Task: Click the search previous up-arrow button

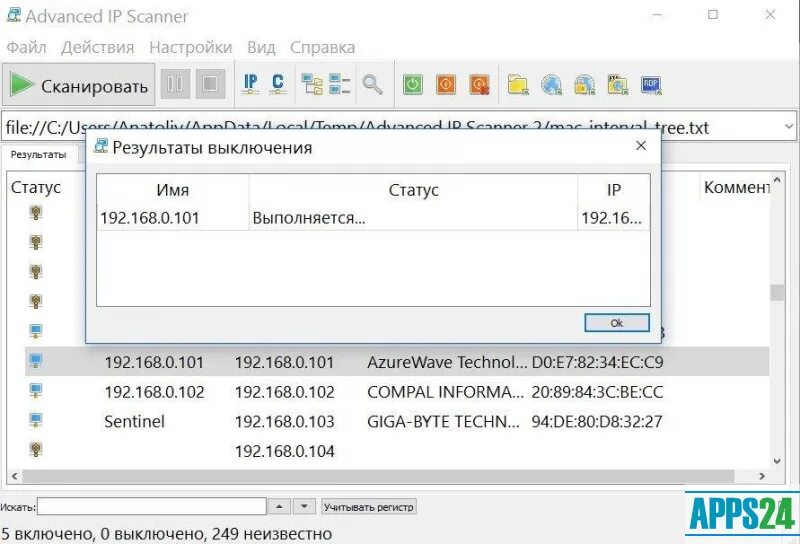Action: pyautogui.click(x=279, y=507)
